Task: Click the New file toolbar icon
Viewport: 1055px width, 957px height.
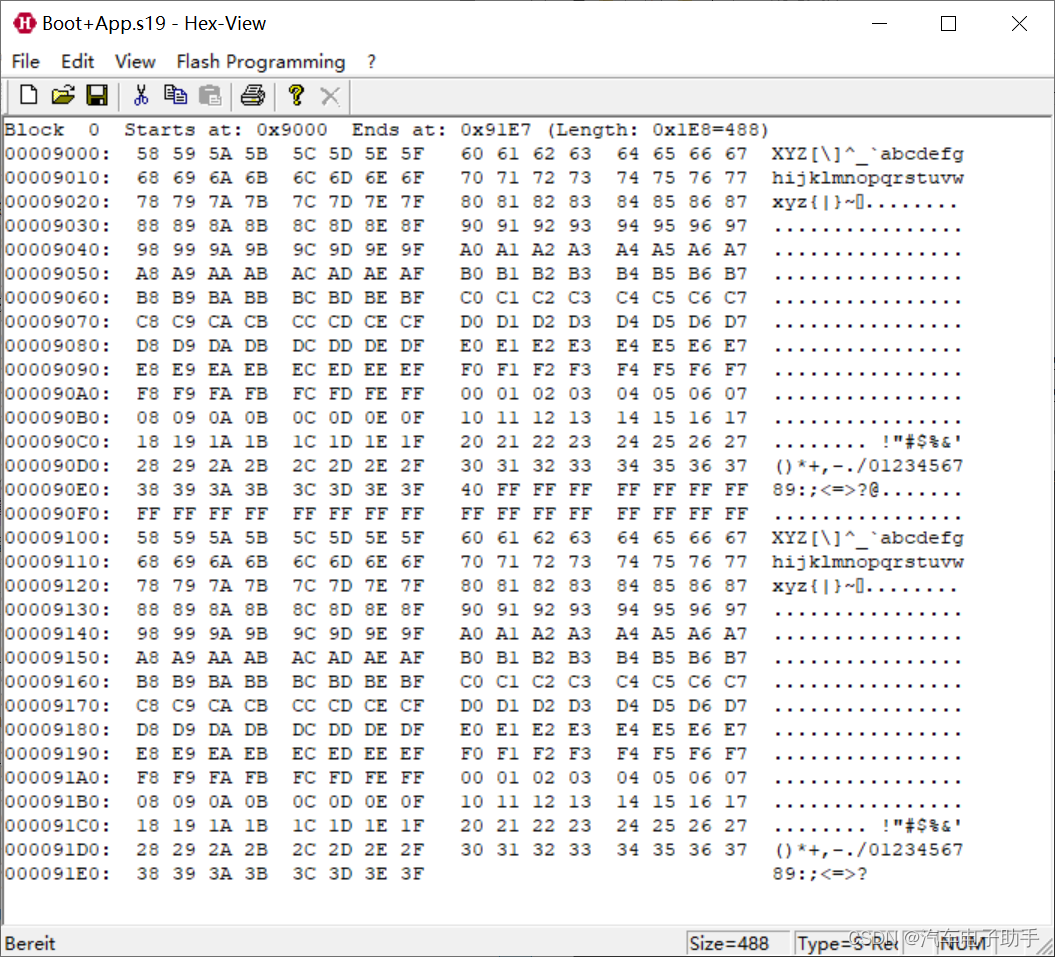Action: coord(28,96)
